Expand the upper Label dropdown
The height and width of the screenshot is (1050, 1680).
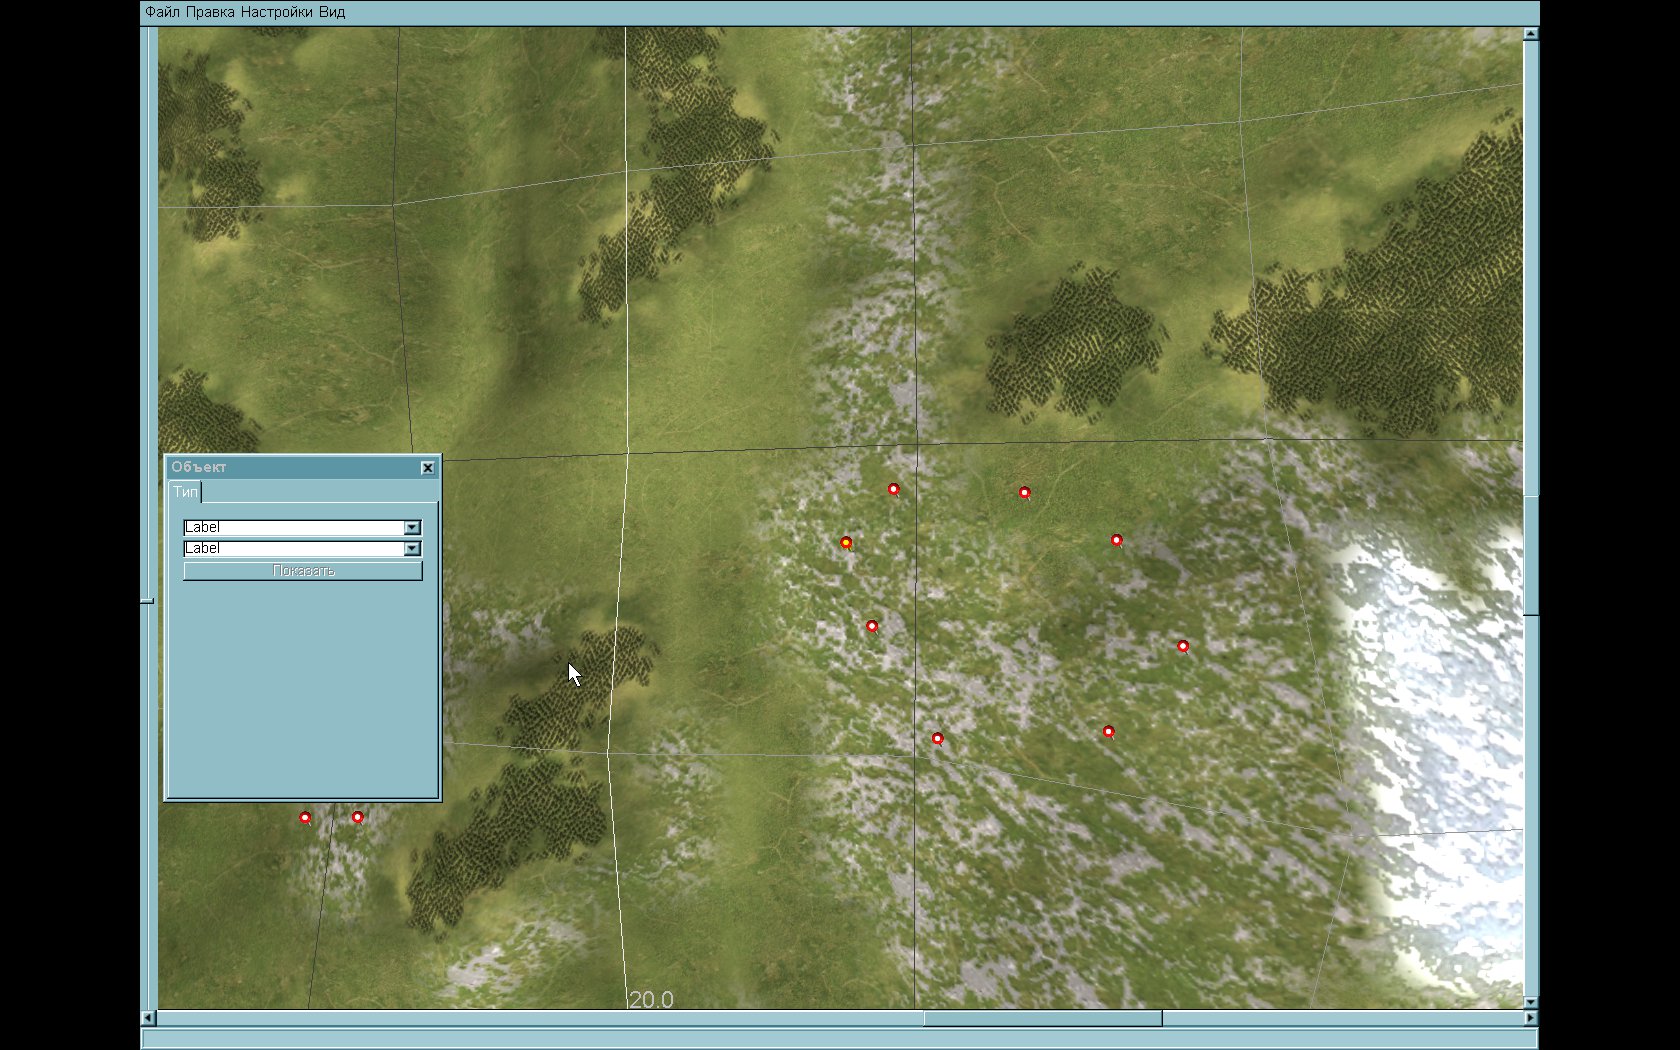tap(412, 527)
